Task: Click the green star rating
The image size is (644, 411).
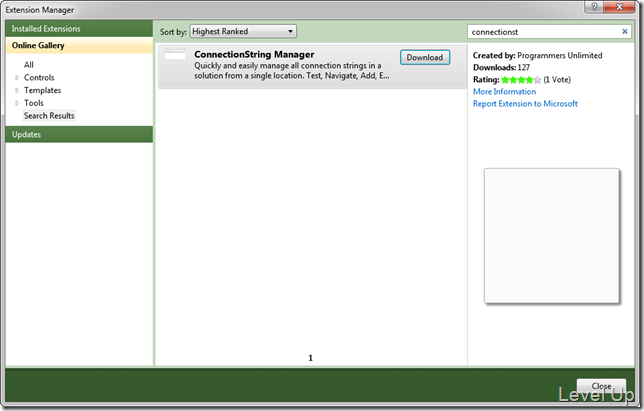Action: pos(521,80)
